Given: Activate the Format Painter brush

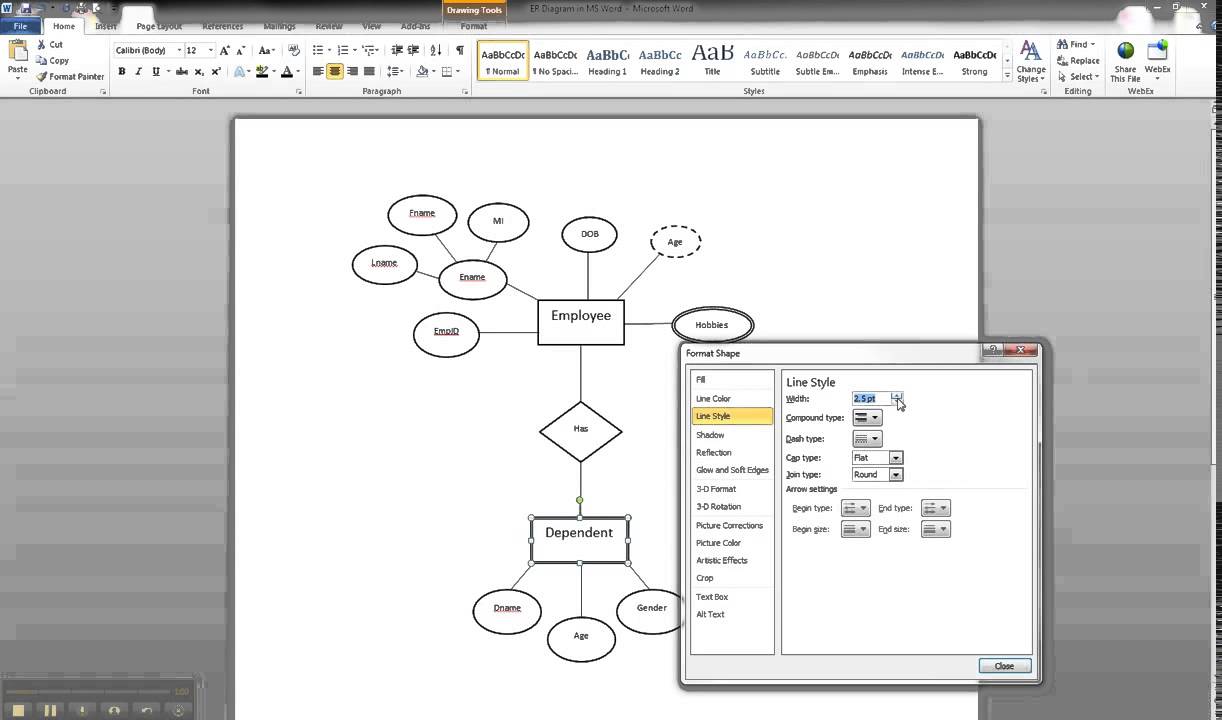Looking at the screenshot, I should coord(70,76).
